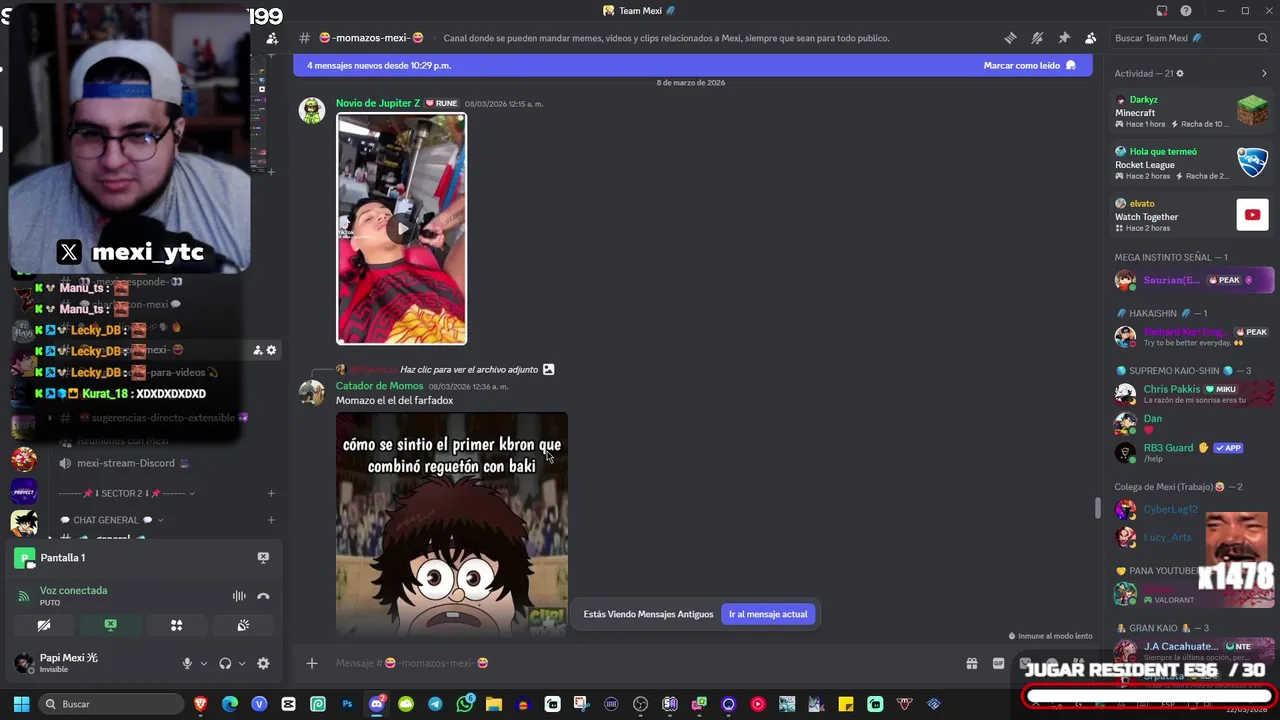
Task: Open Photoshop from taskbar
Action: pos(347,704)
